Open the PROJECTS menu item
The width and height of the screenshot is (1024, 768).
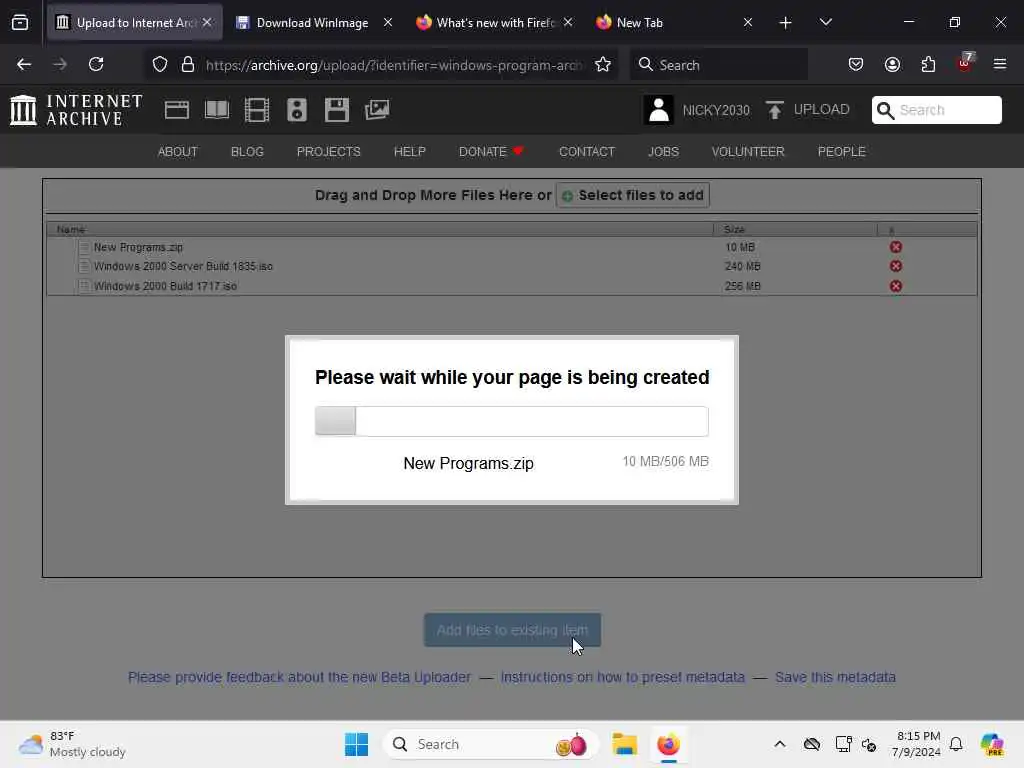tap(328, 152)
